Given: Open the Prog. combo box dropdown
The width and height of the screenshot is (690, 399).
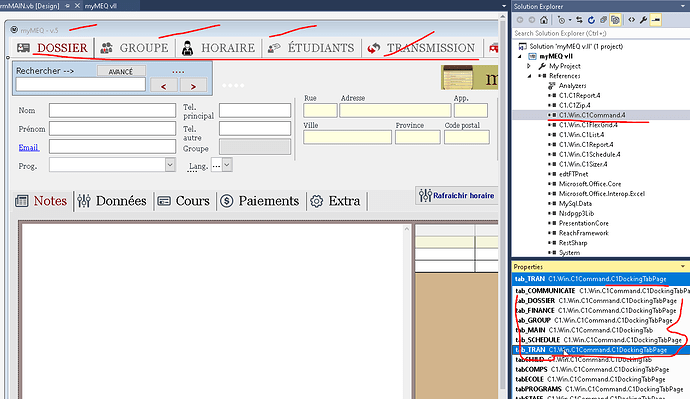Looking at the screenshot, I should (170, 165).
